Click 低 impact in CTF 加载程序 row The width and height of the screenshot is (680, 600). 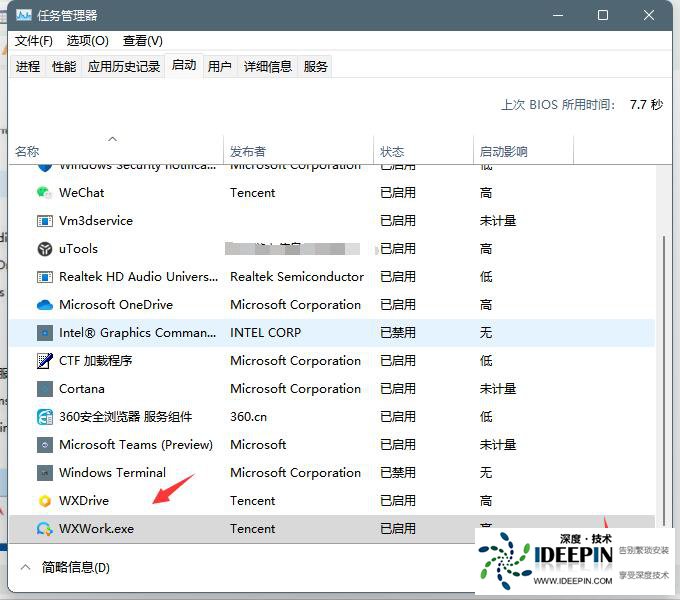[486, 361]
